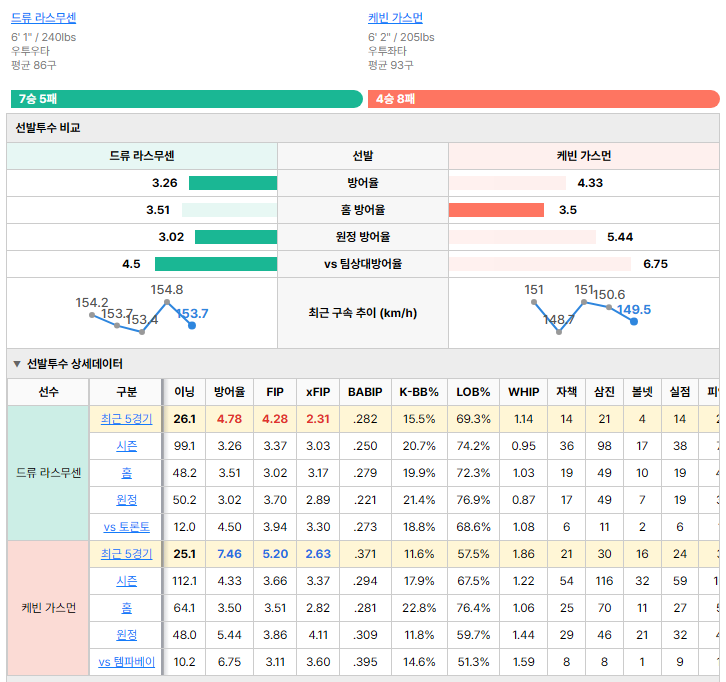Select the 149.5 point on 가스먼's velocity chart

[x=634, y=321]
